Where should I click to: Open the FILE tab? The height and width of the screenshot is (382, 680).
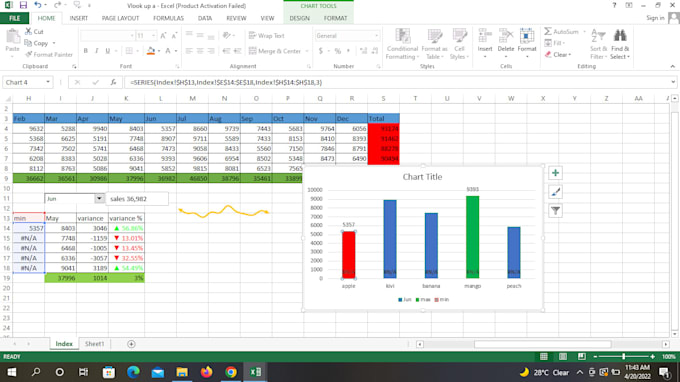pyautogui.click(x=14, y=18)
